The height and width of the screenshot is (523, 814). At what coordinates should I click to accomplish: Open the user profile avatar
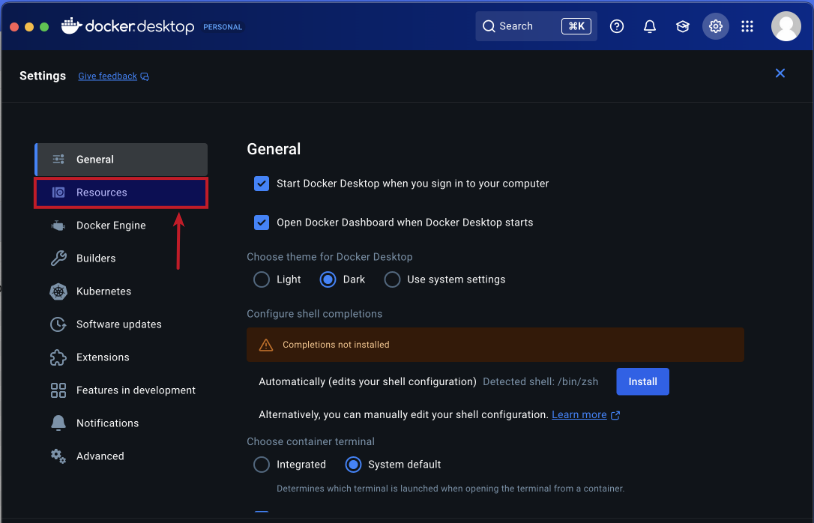(785, 26)
